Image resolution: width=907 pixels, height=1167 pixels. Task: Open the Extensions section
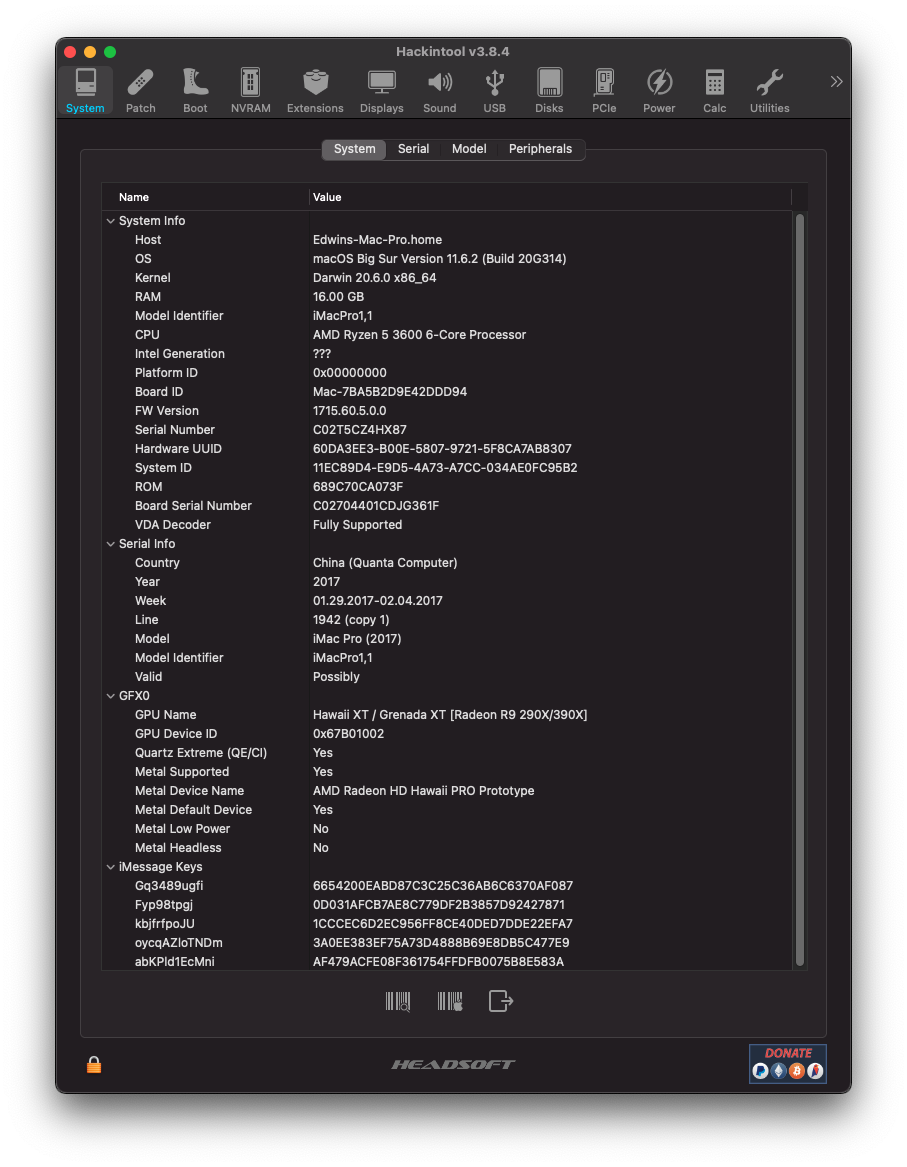point(315,91)
